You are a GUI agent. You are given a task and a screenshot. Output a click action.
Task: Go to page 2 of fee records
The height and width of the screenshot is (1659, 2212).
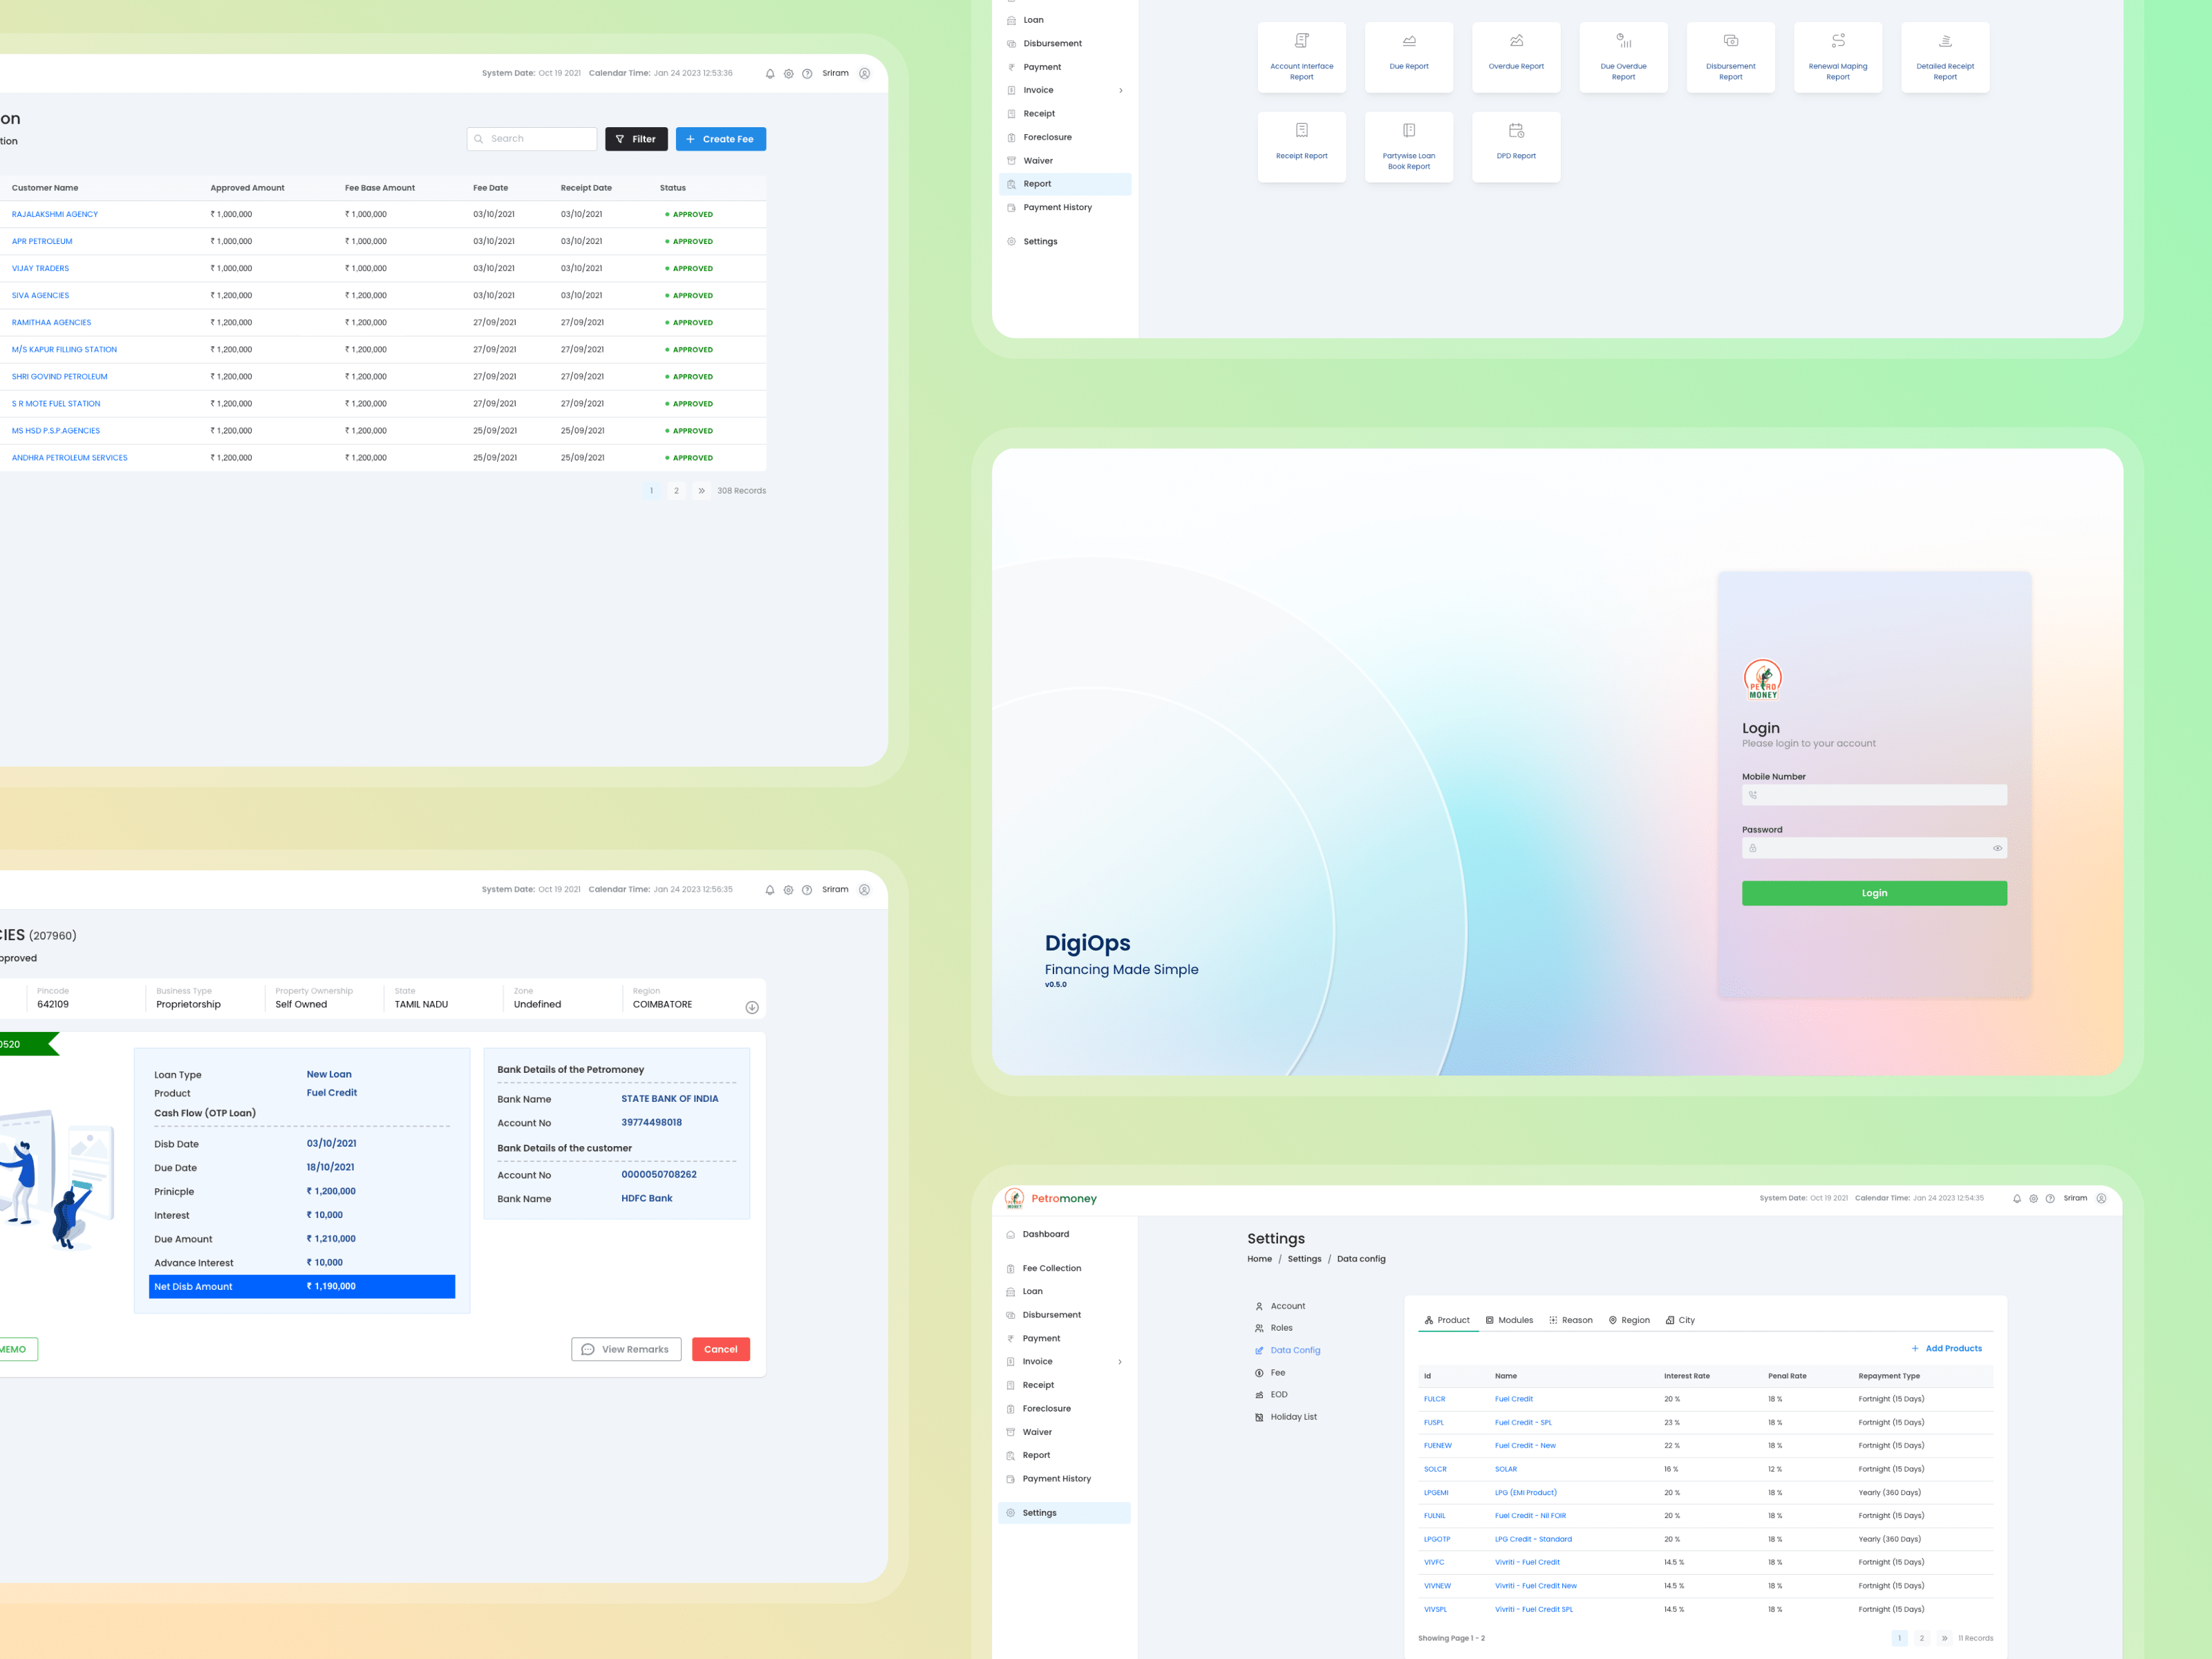pyautogui.click(x=676, y=491)
